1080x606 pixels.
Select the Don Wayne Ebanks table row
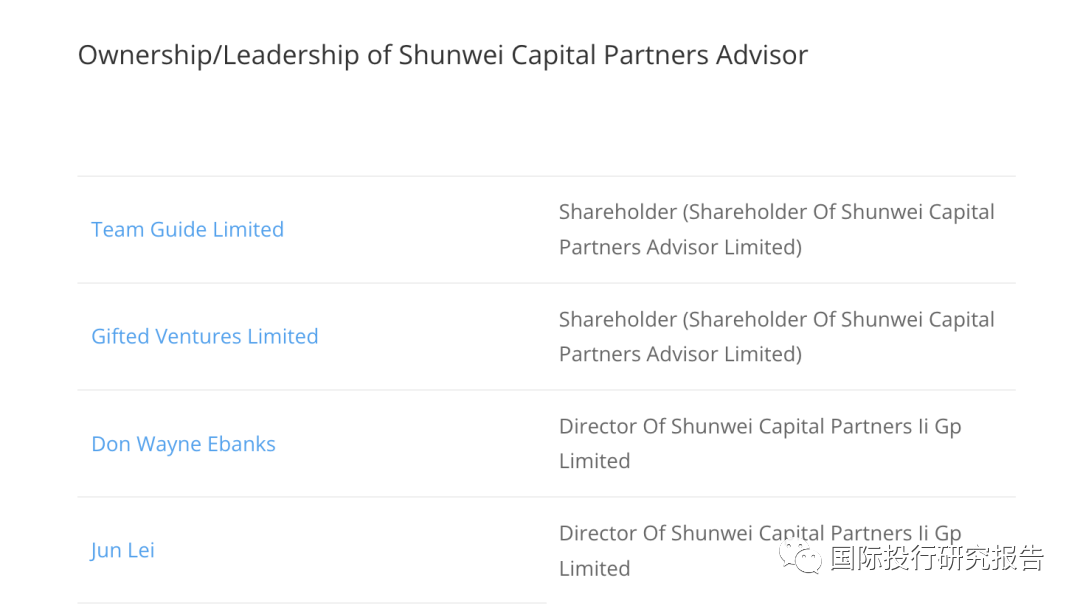(x=546, y=443)
